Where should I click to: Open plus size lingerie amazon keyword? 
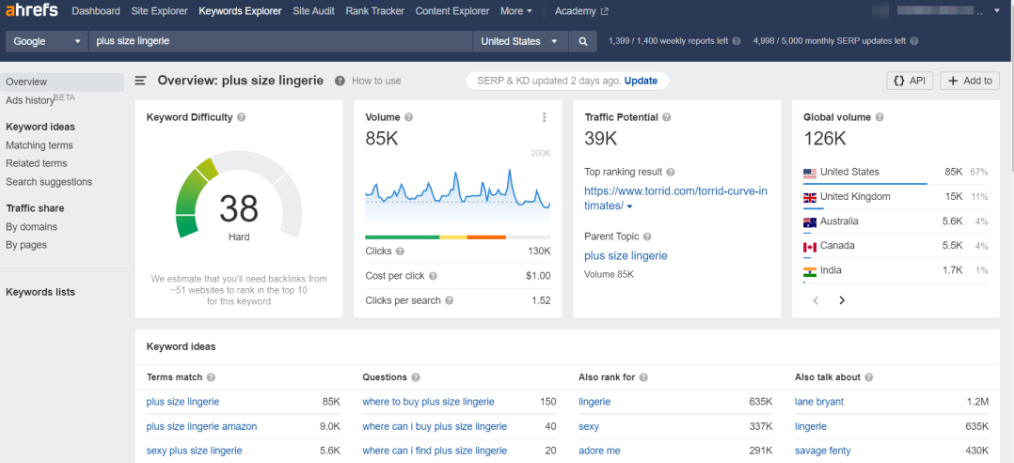tap(202, 427)
